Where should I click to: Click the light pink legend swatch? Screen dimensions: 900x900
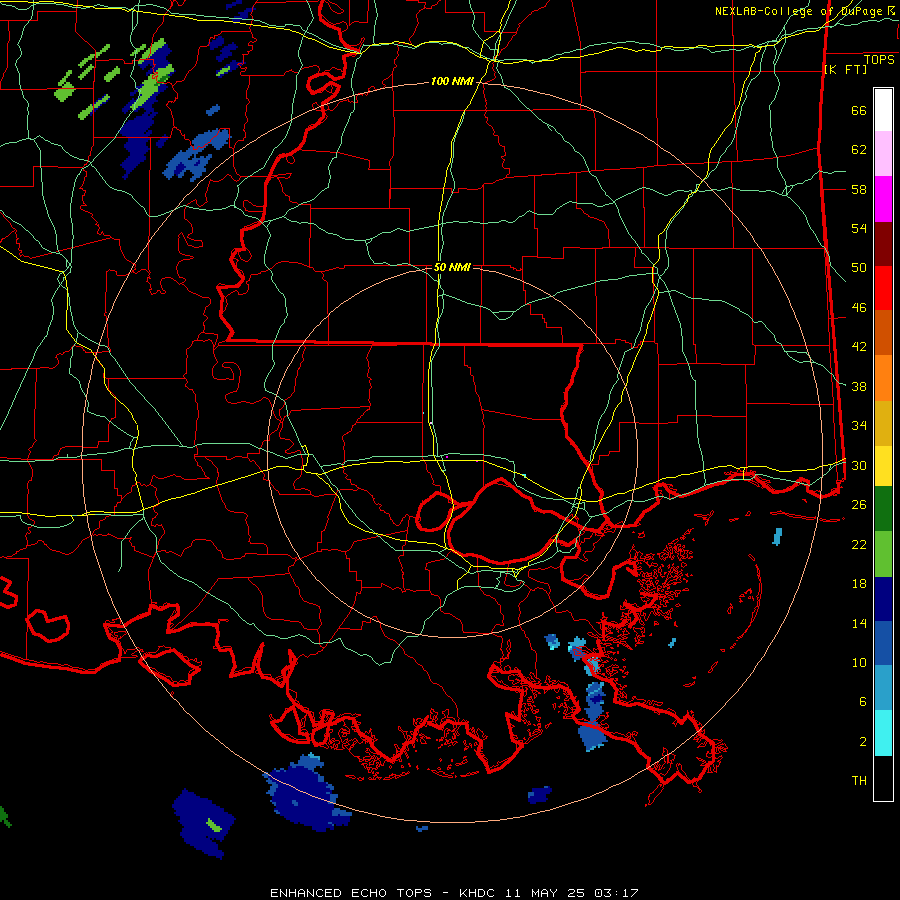(883, 154)
